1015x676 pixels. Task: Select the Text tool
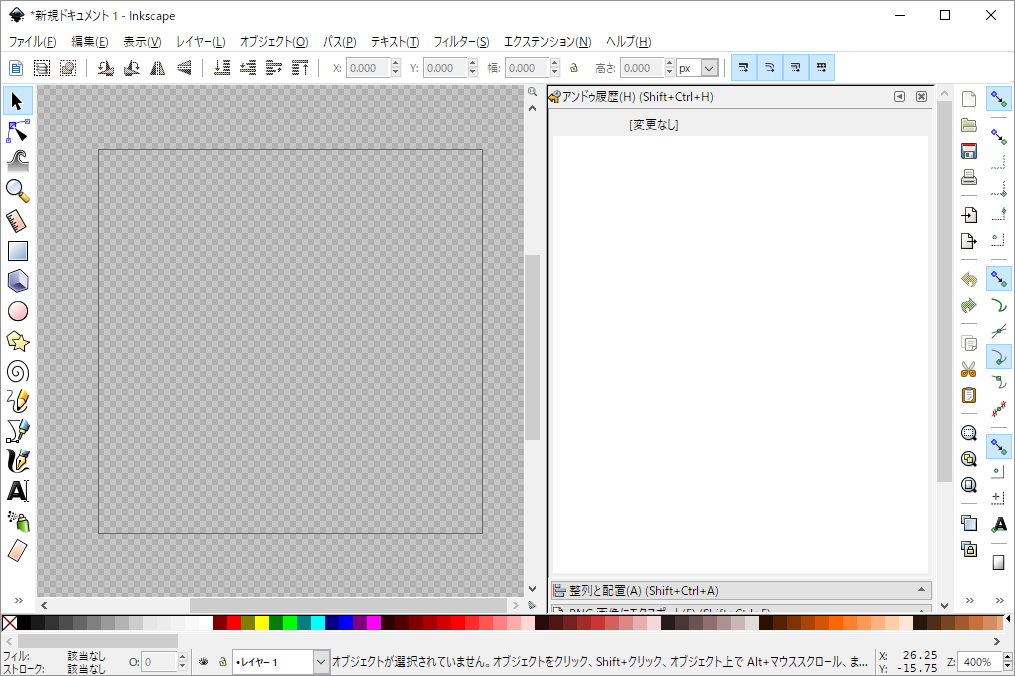click(17, 491)
